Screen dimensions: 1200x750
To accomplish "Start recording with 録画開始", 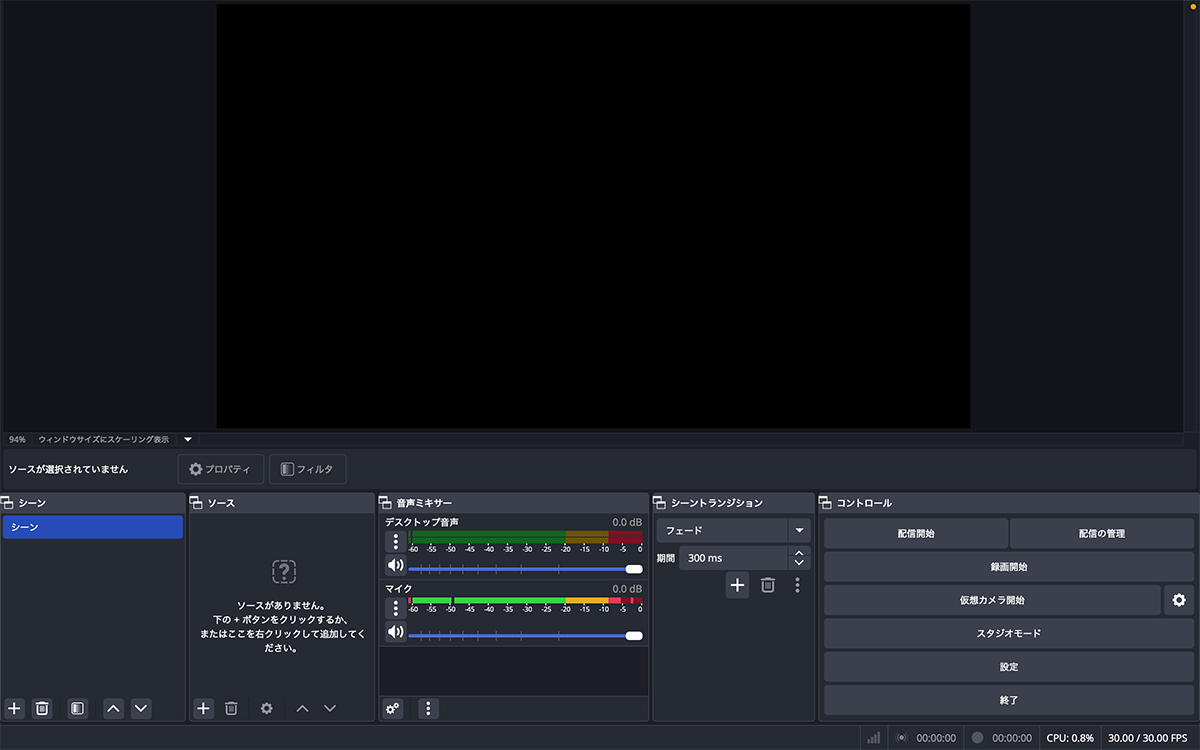I will (1009, 566).
